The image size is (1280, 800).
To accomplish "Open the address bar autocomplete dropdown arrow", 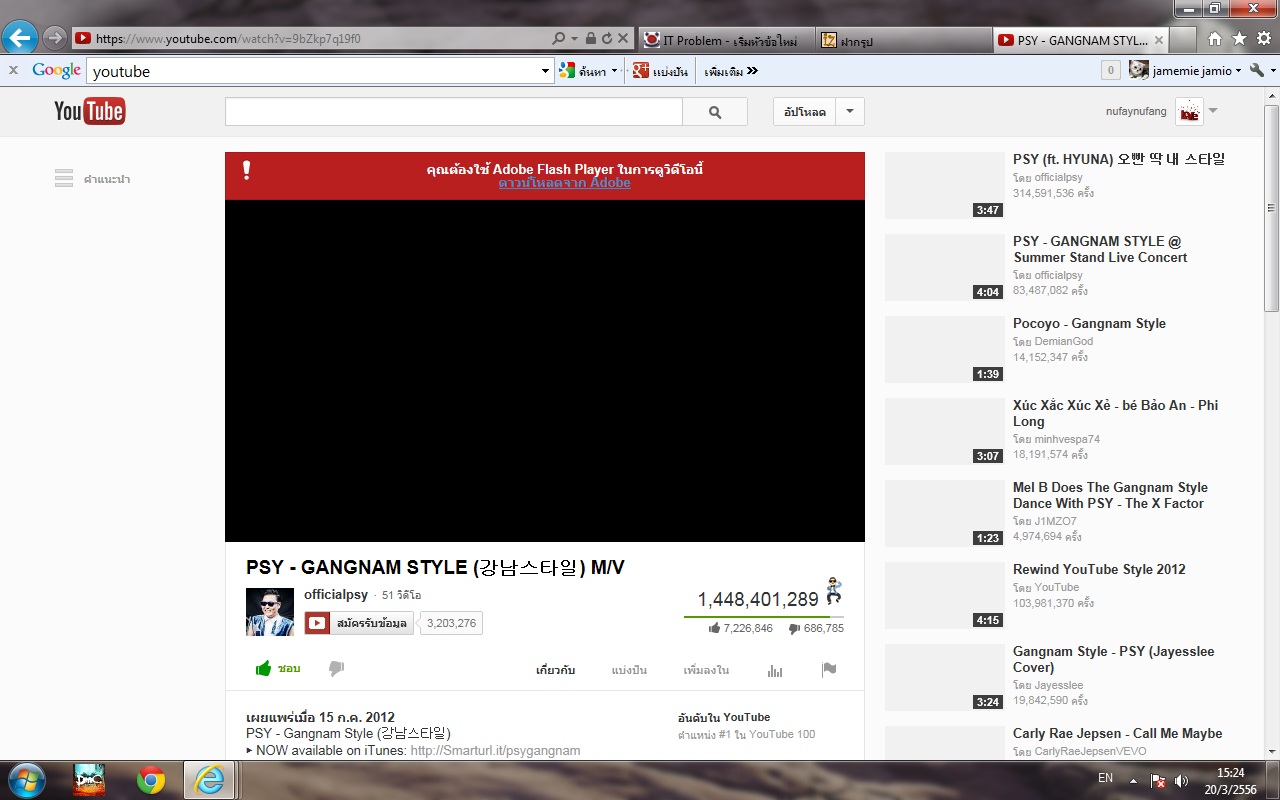I will click(575, 39).
